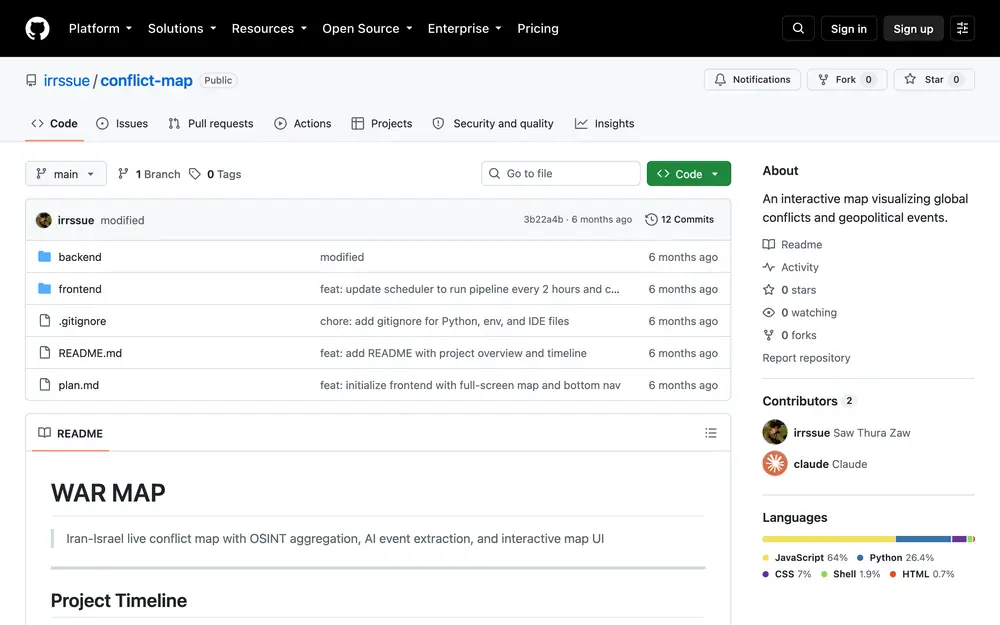
Task: Open the README outline list icon
Action: (x=710, y=433)
